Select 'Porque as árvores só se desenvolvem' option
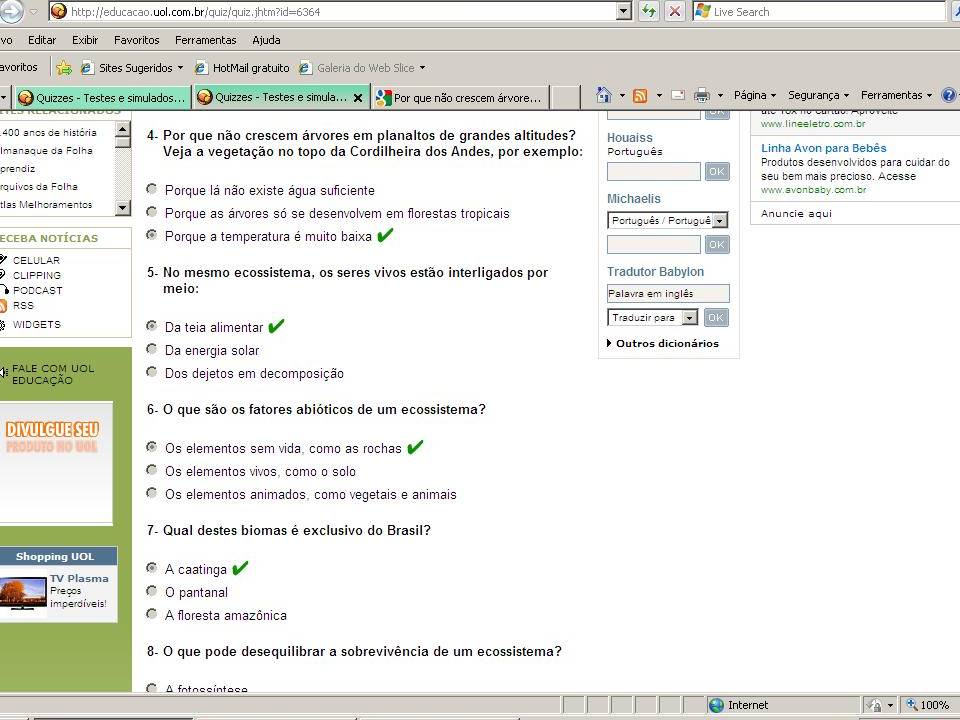The height and width of the screenshot is (720, 960). [152, 212]
